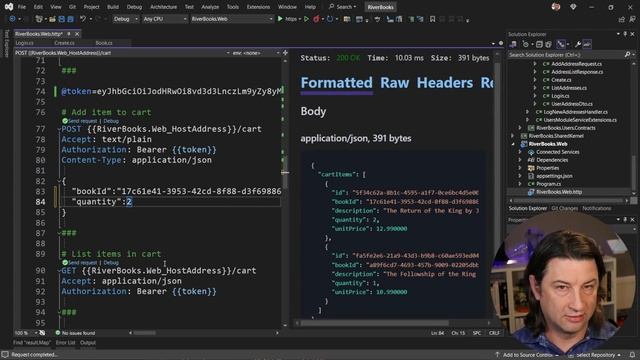Click Send request above GET cart
640x360 pixels.
82,263
